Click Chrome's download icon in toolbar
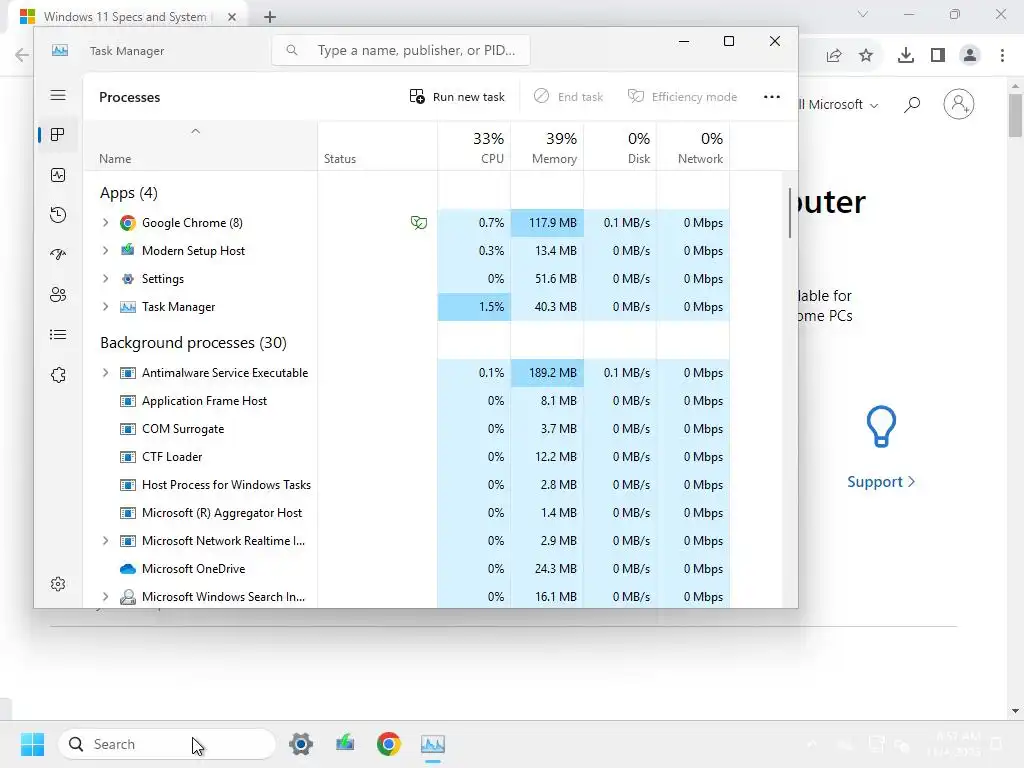Viewport: 1024px width, 768px height. point(906,56)
